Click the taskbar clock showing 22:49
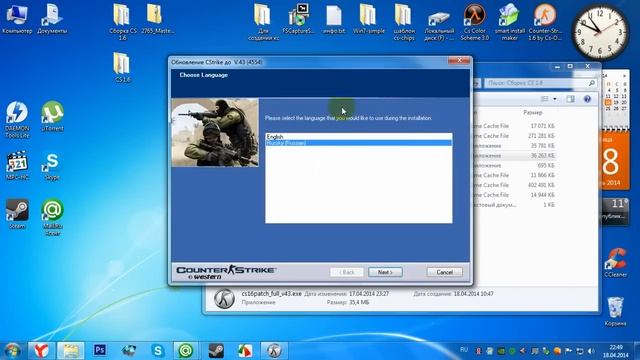 click(x=616, y=351)
